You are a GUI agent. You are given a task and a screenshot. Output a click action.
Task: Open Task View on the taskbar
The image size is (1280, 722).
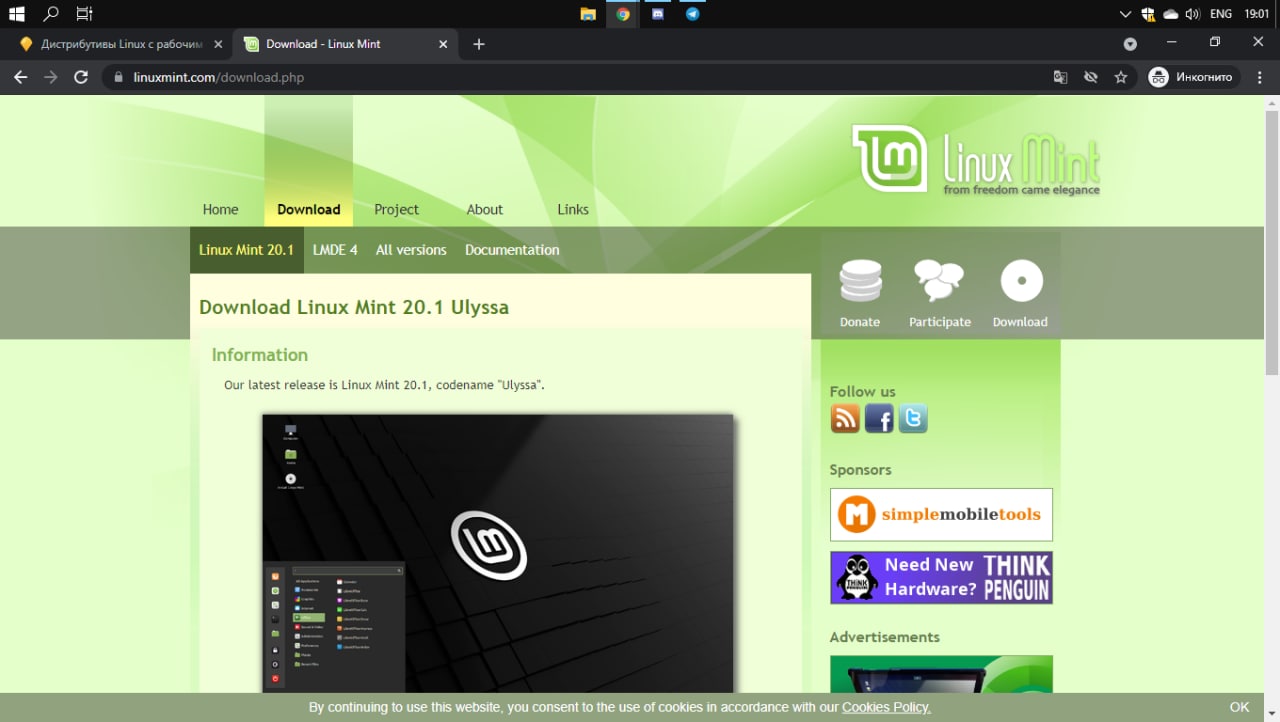tap(84, 14)
